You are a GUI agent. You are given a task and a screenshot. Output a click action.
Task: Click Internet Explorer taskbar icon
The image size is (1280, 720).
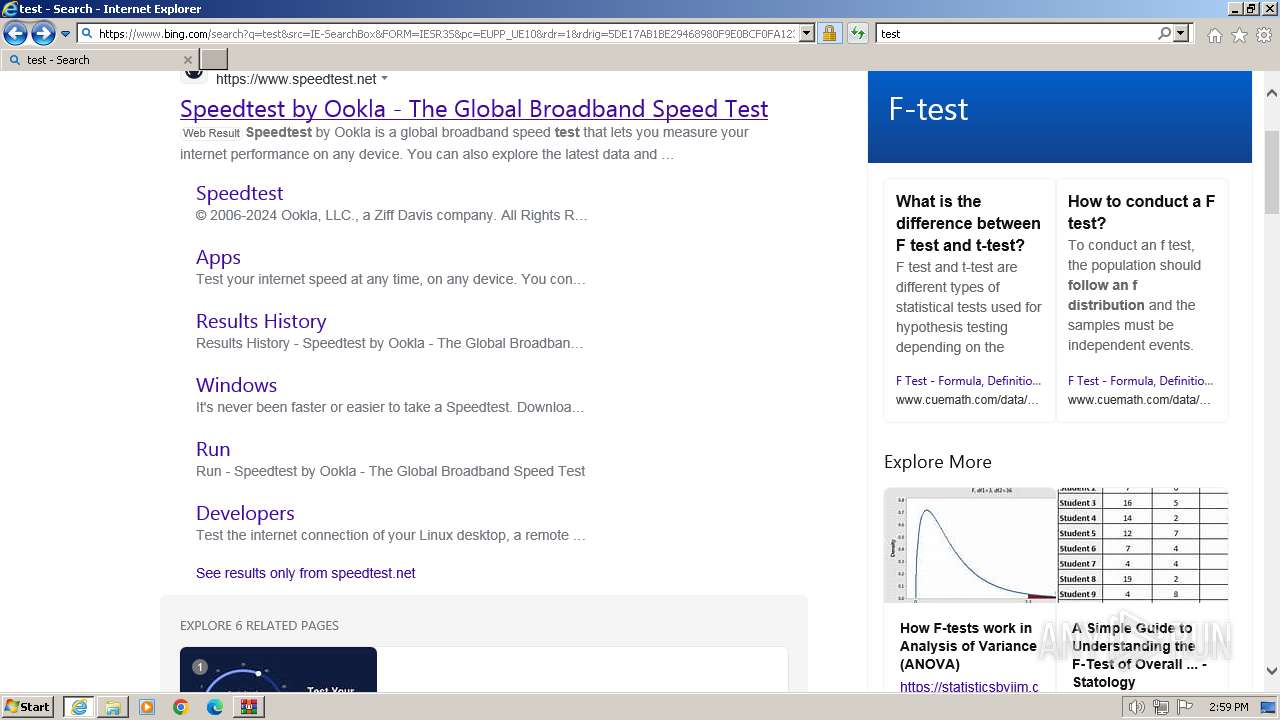click(x=78, y=707)
